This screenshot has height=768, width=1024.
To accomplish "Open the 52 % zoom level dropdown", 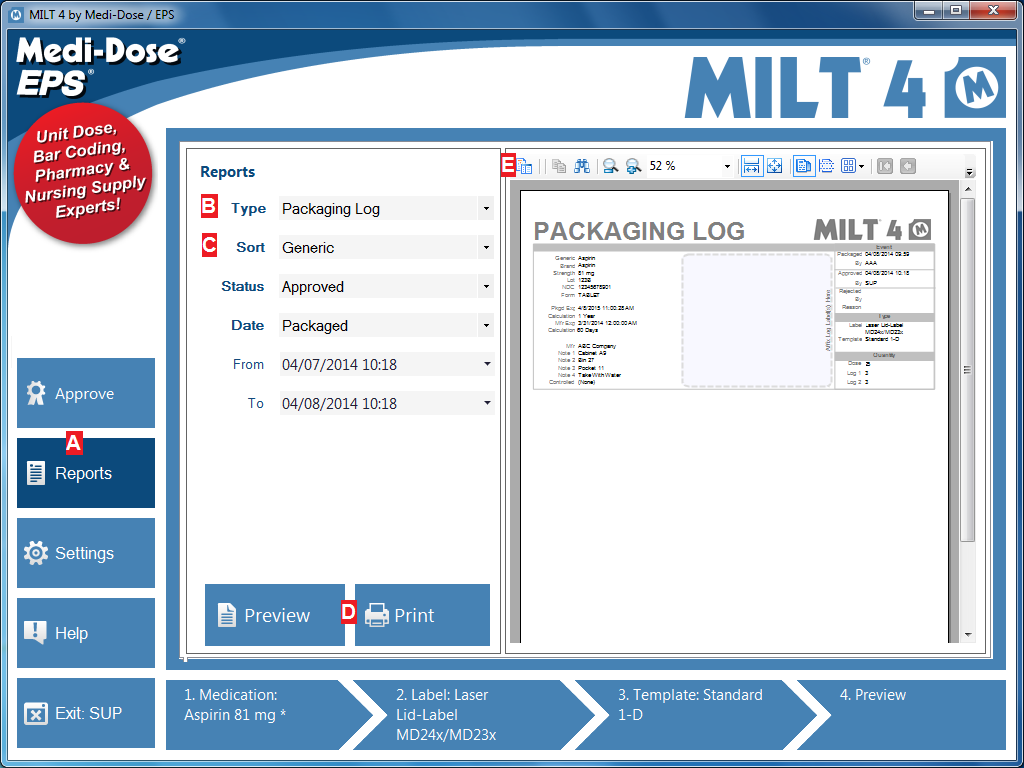I will (x=727, y=167).
